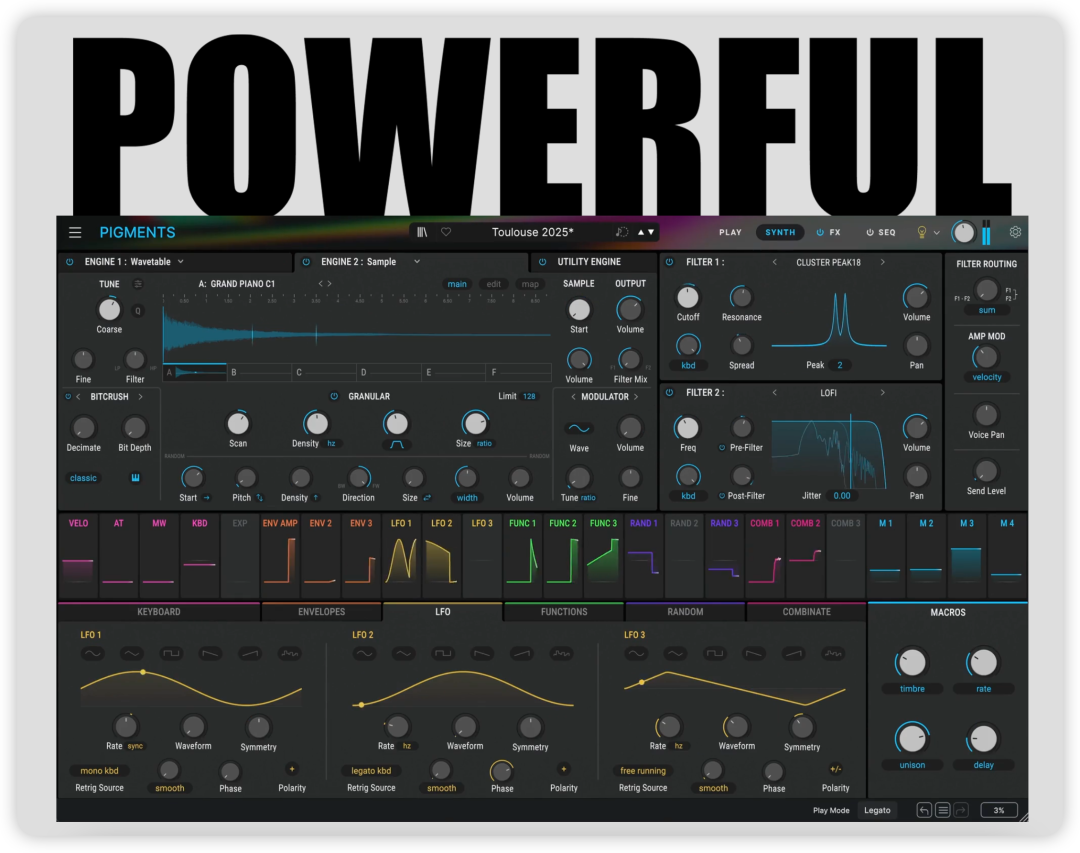Viewport: 1080px width, 853px height.
Task: Click the undo arrow in status bar
Action: (924, 810)
